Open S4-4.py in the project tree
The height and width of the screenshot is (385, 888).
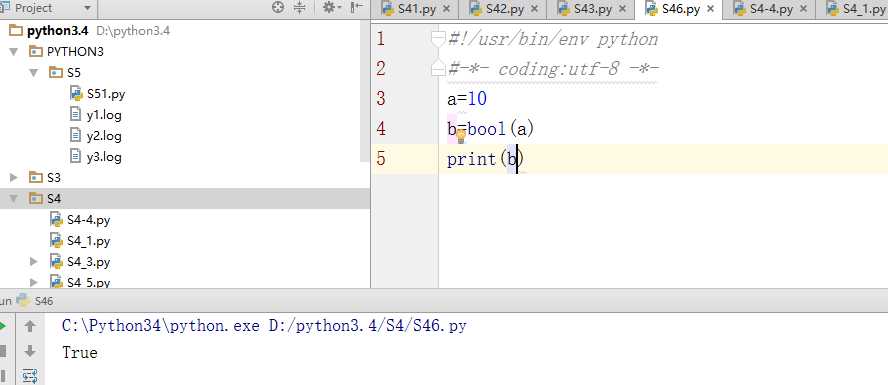coord(88,220)
